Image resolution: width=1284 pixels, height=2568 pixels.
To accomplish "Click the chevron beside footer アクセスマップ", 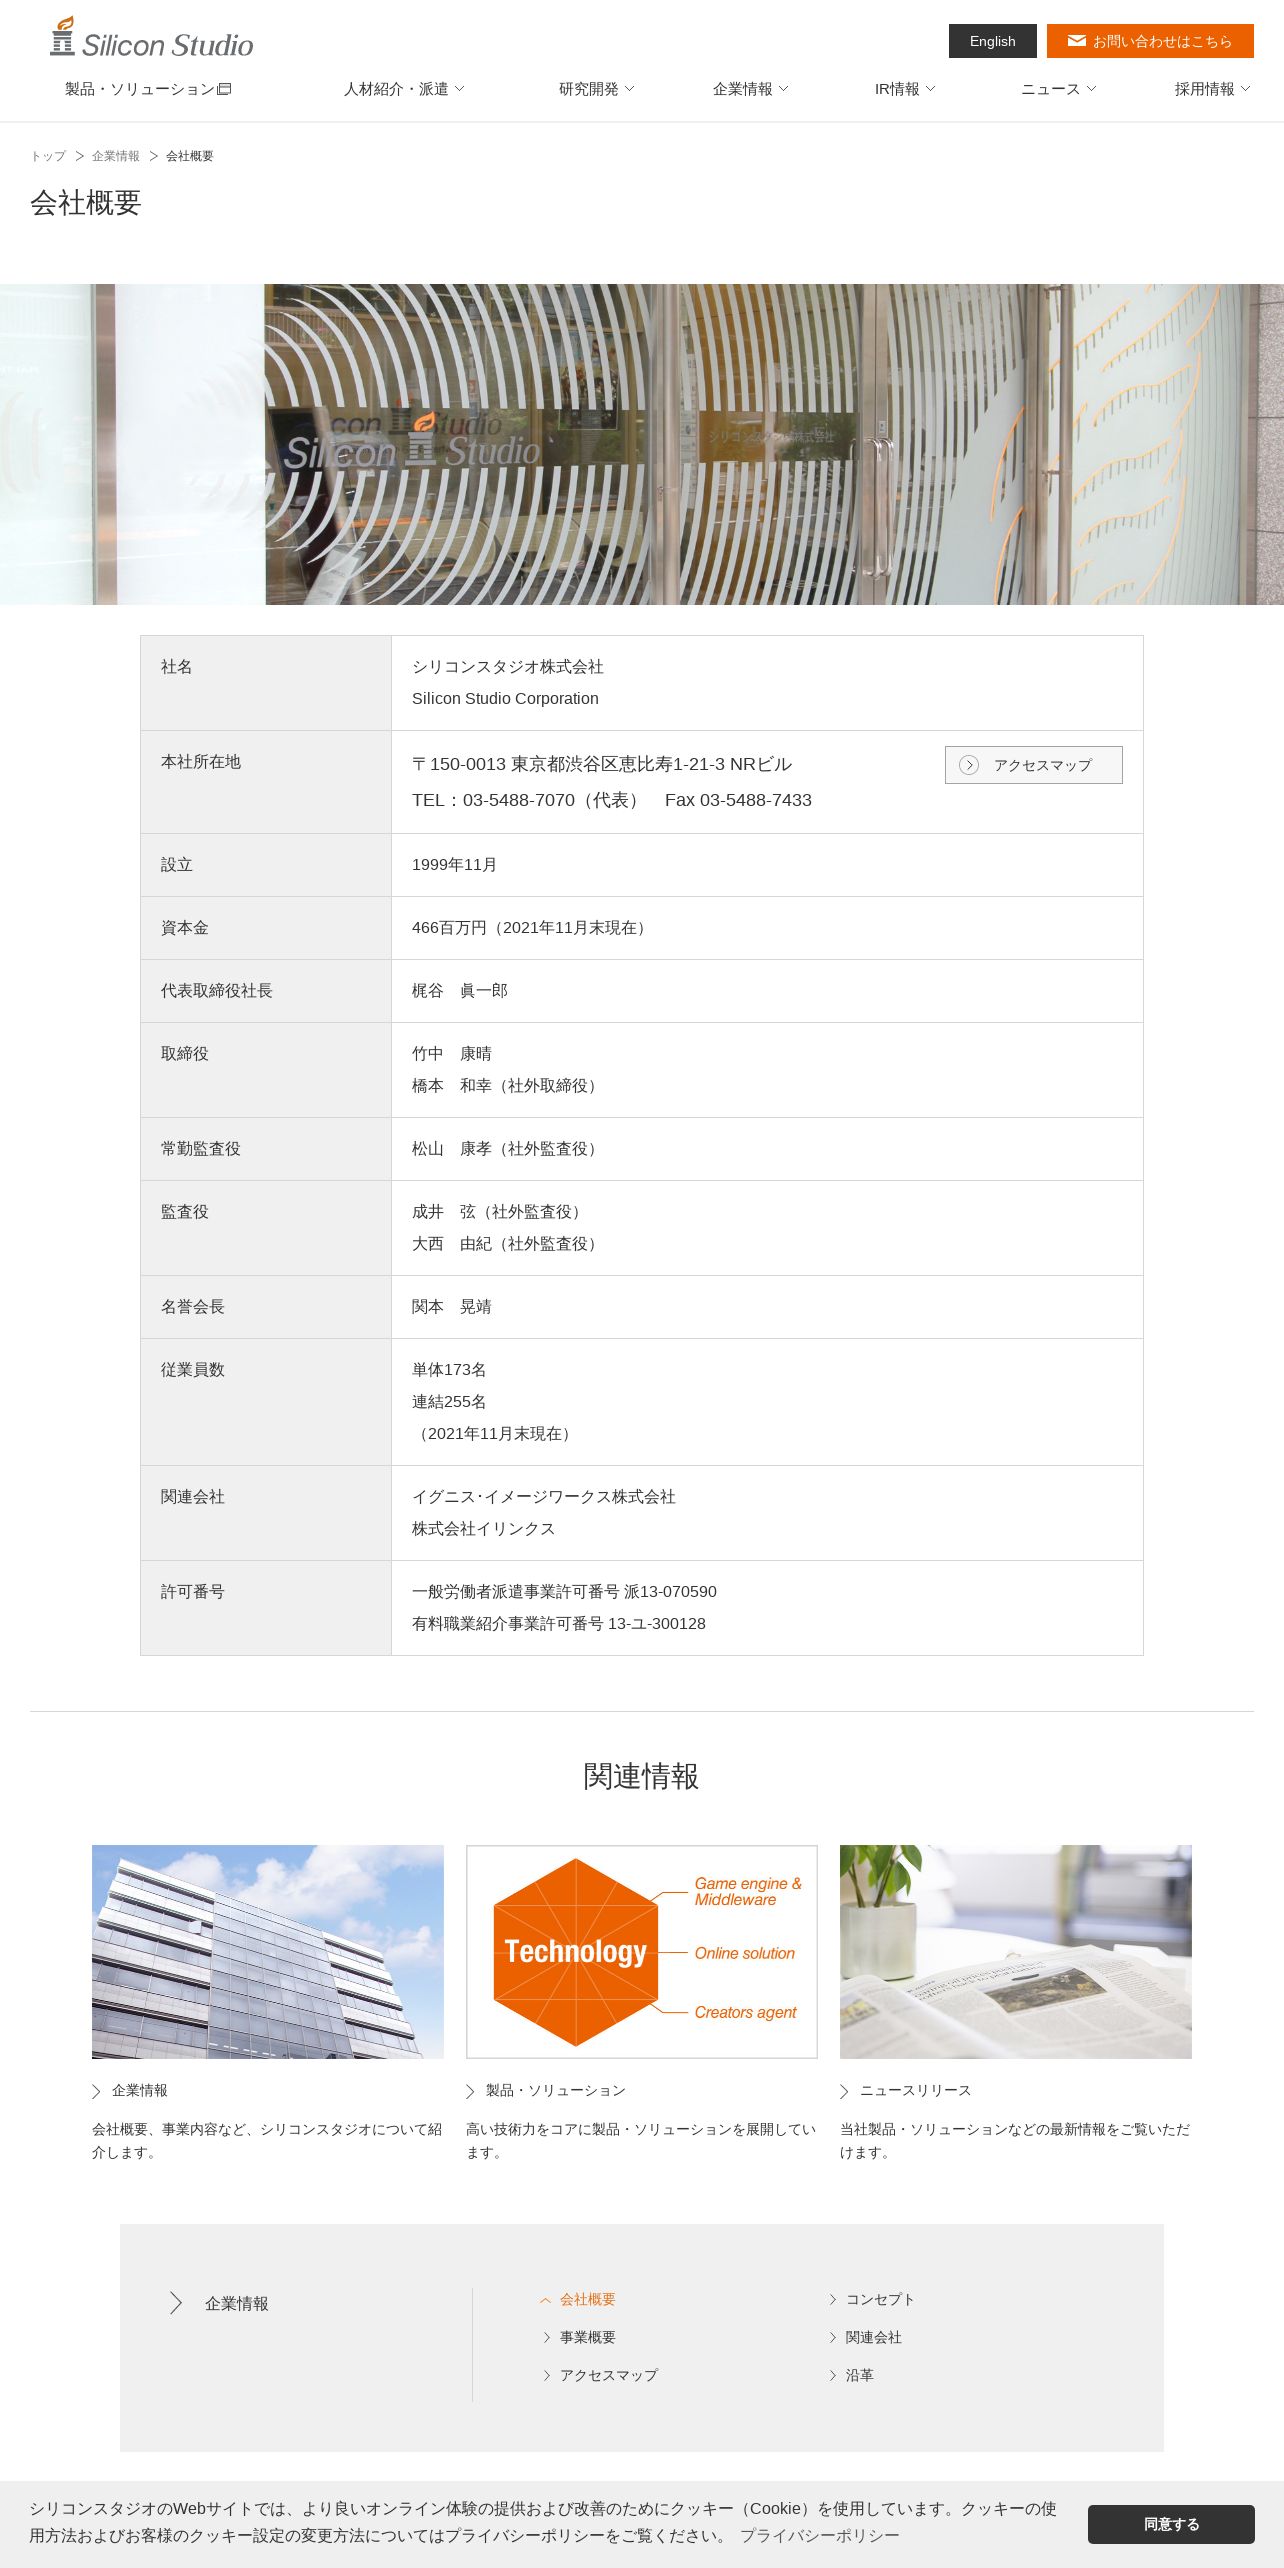I will coord(547,2375).
